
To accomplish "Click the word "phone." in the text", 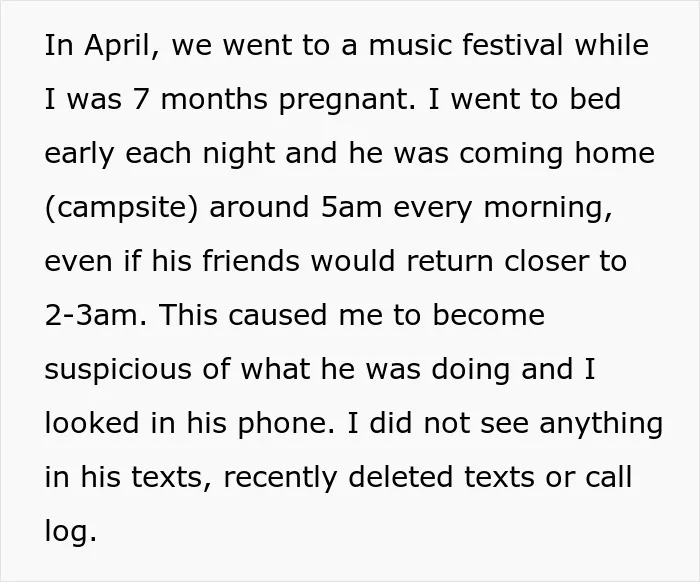I will tap(286, 424).
